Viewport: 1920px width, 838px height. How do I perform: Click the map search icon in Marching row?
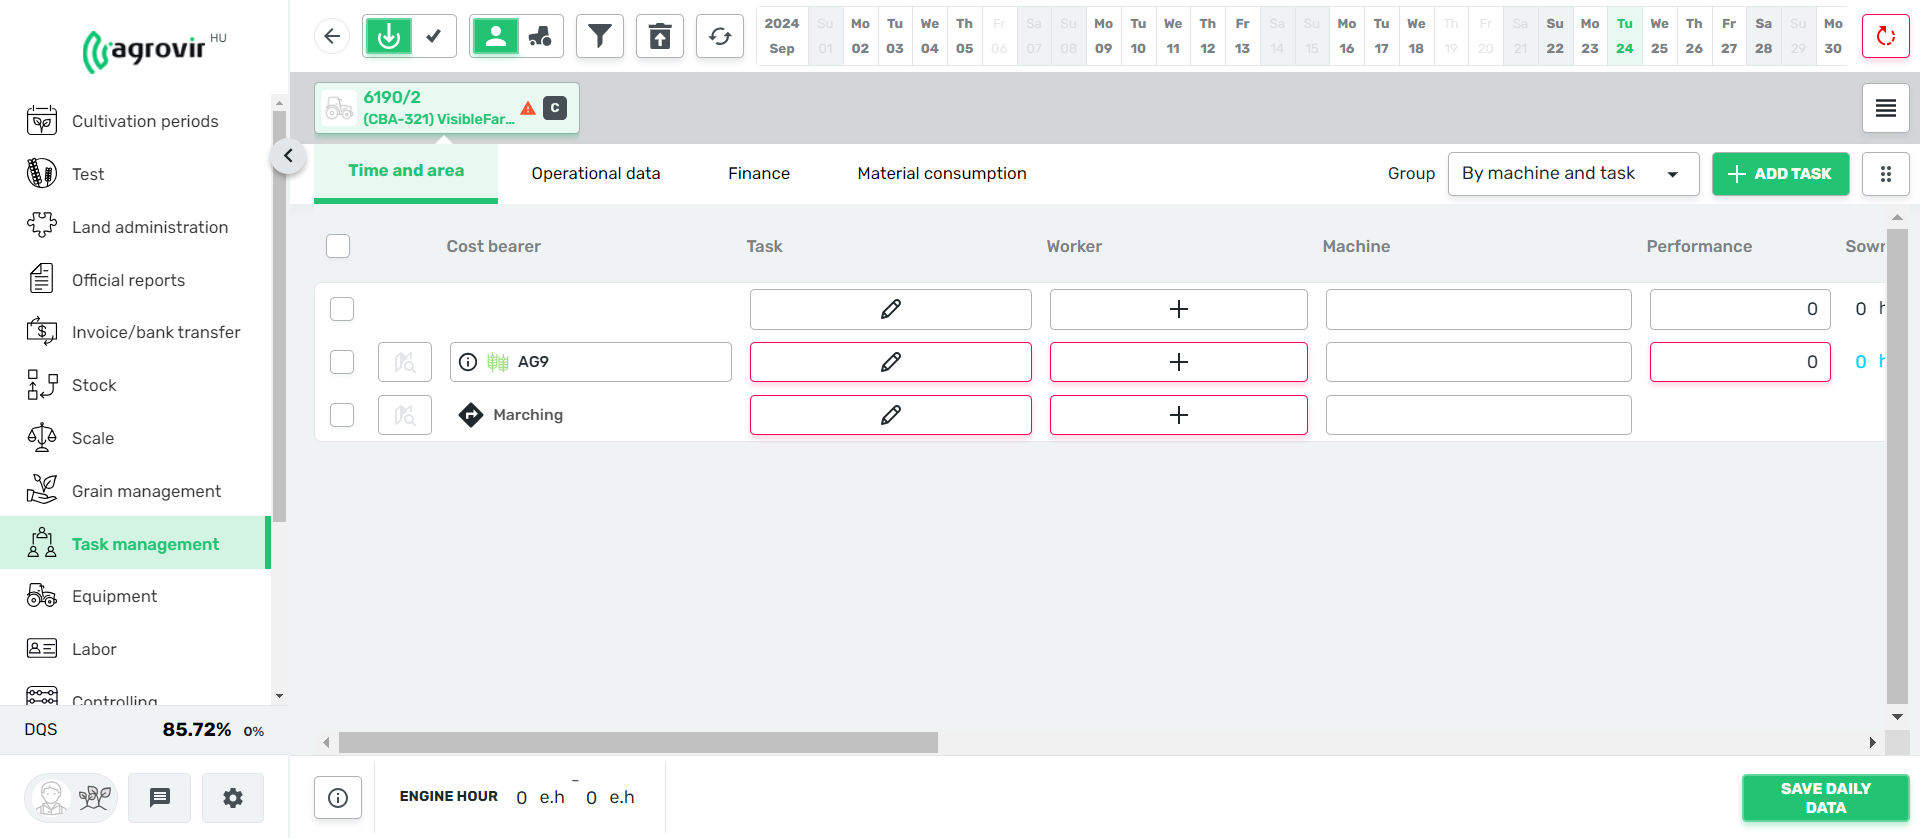[x=405, y=415]
